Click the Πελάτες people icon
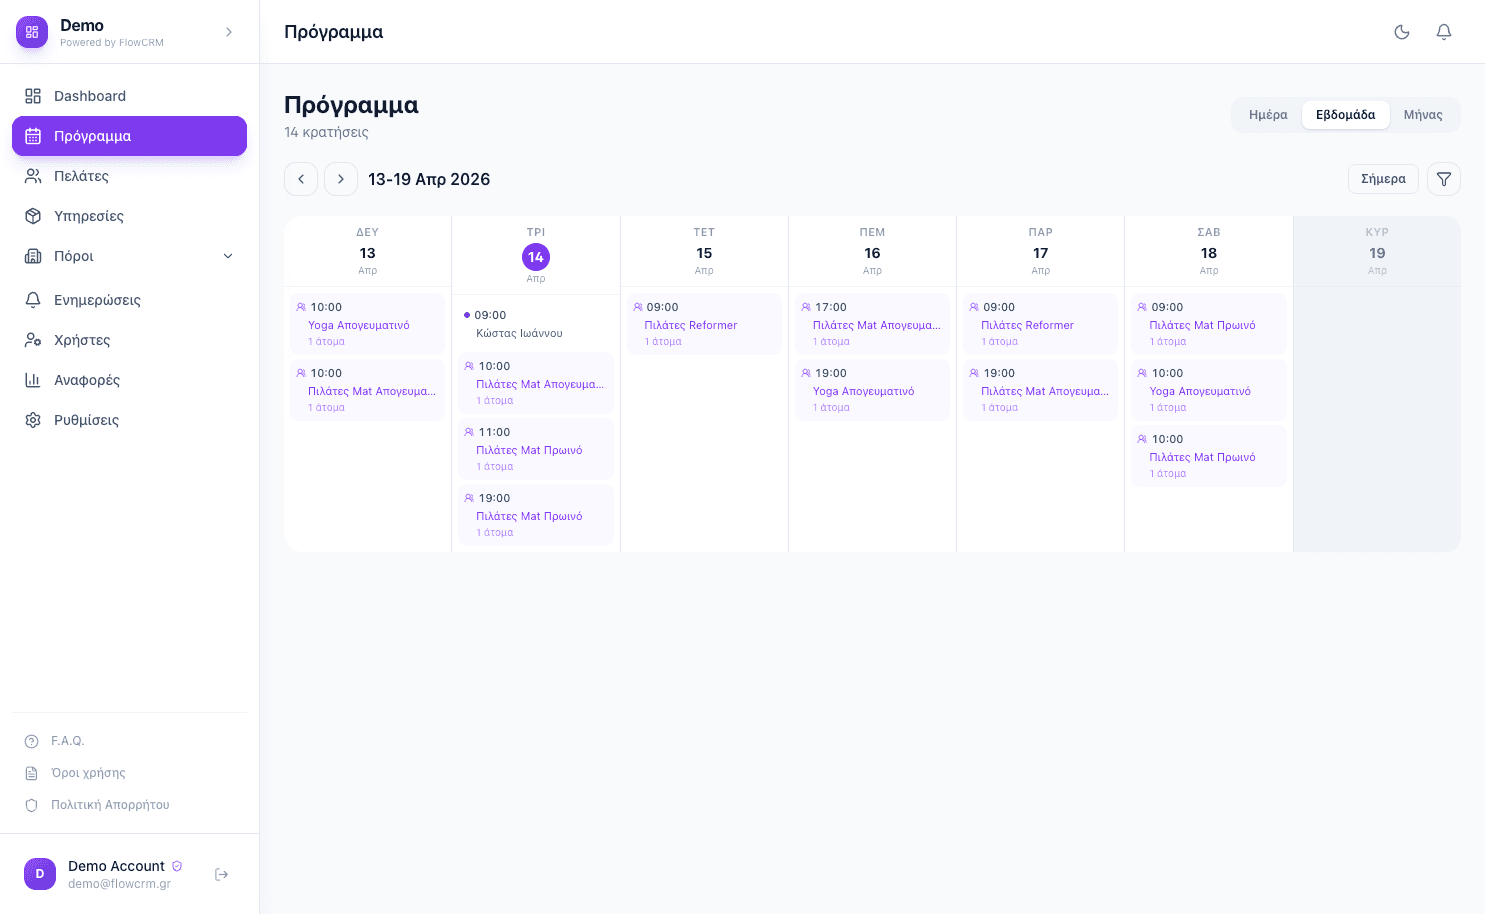Viewport: 1485px width, 914px height. (x=33, y=176)
